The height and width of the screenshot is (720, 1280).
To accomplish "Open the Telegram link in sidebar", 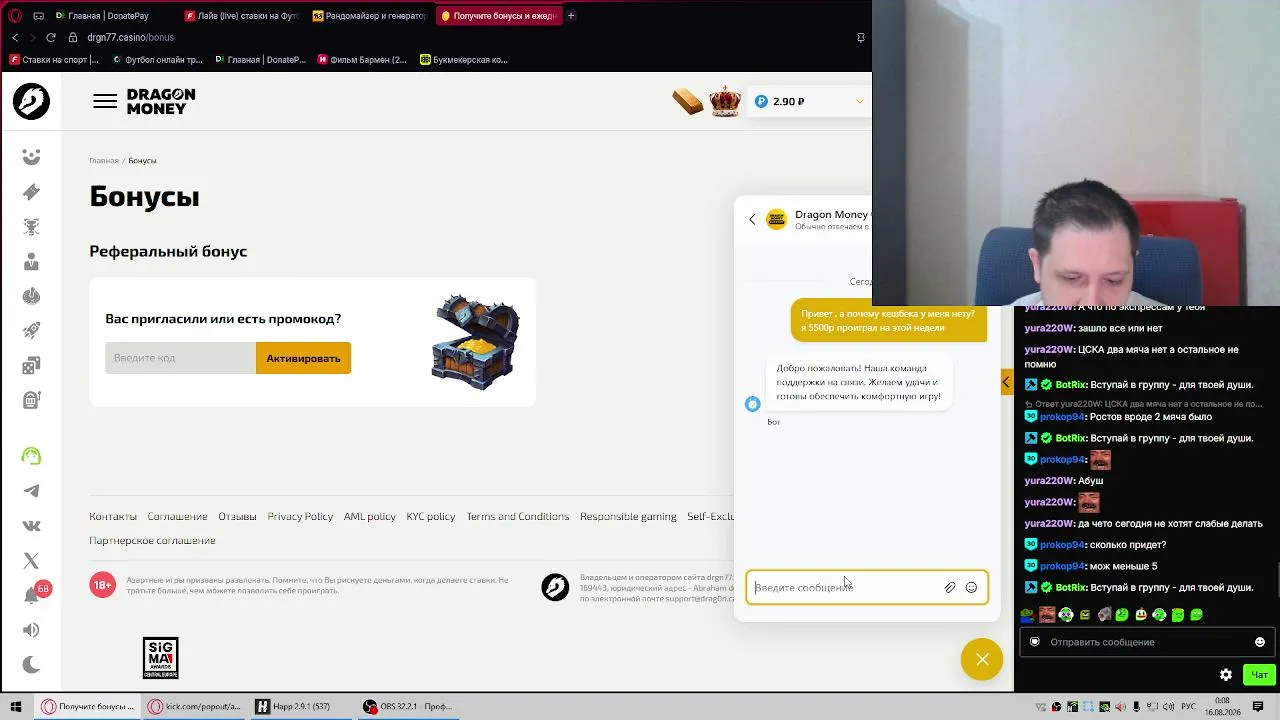I will (x=31, y=491).
